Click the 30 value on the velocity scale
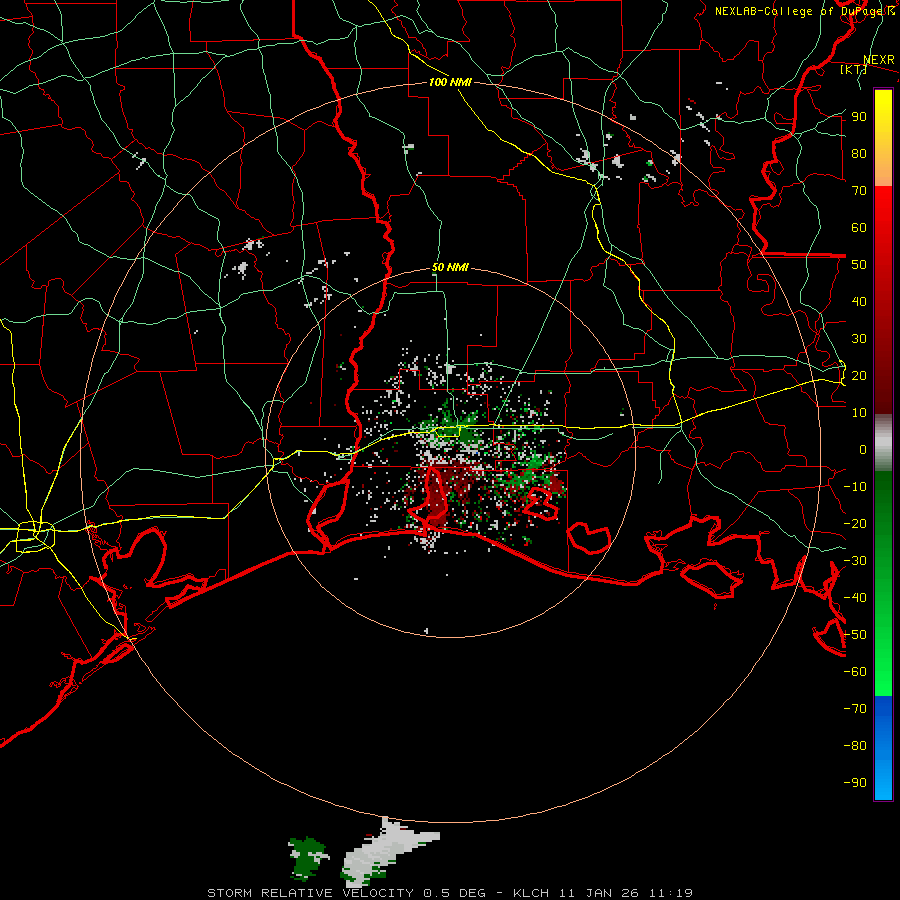This screenshot has width=900, height=900. pyautogui.click(x=859, y=339)
